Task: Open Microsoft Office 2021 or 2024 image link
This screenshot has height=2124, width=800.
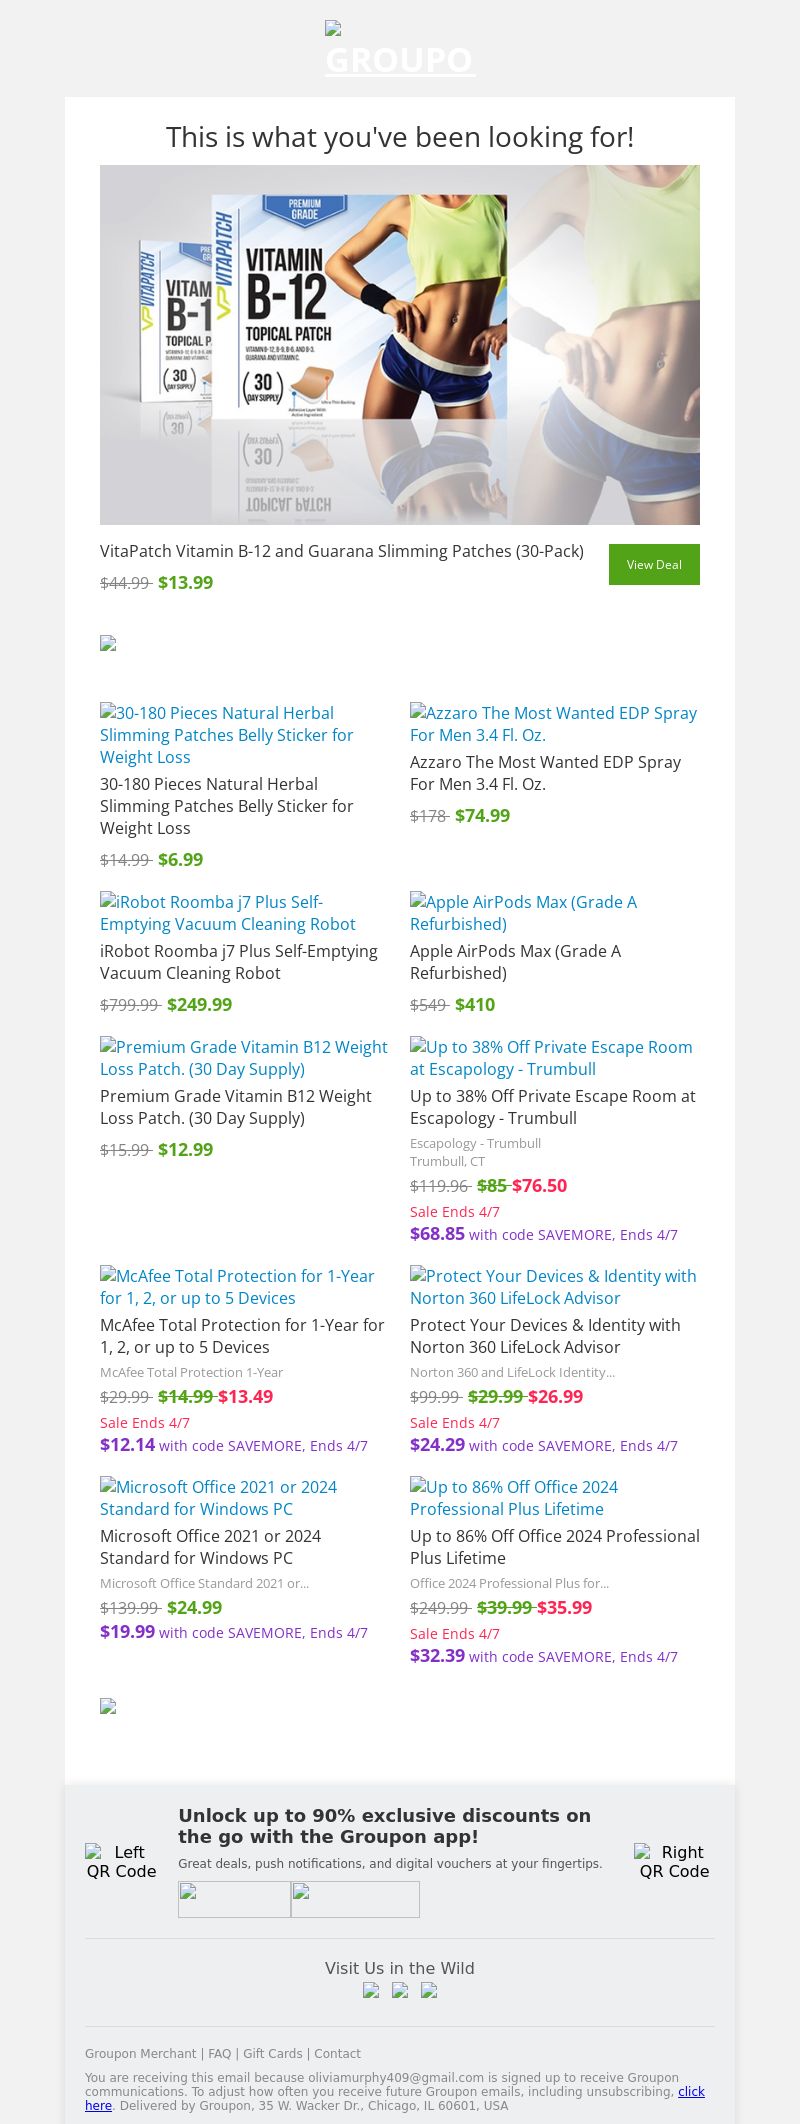Action: [x=218, y=1498]
